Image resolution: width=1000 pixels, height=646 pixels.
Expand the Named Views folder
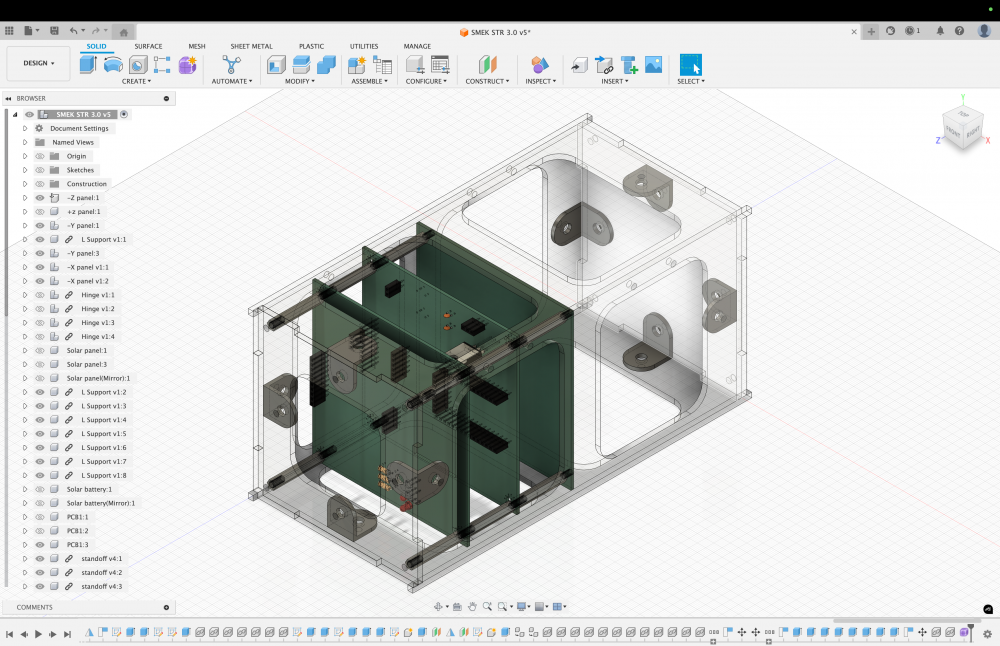pos(25,142)
